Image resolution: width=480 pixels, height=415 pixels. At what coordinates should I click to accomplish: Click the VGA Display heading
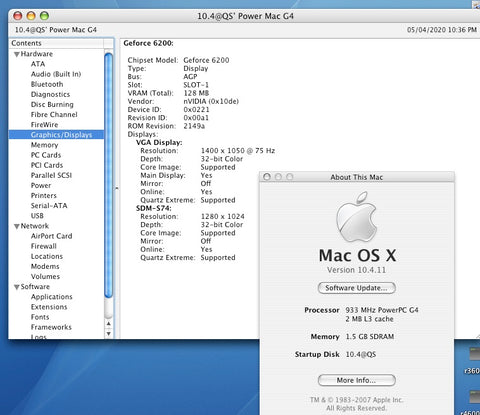[159, 143]
